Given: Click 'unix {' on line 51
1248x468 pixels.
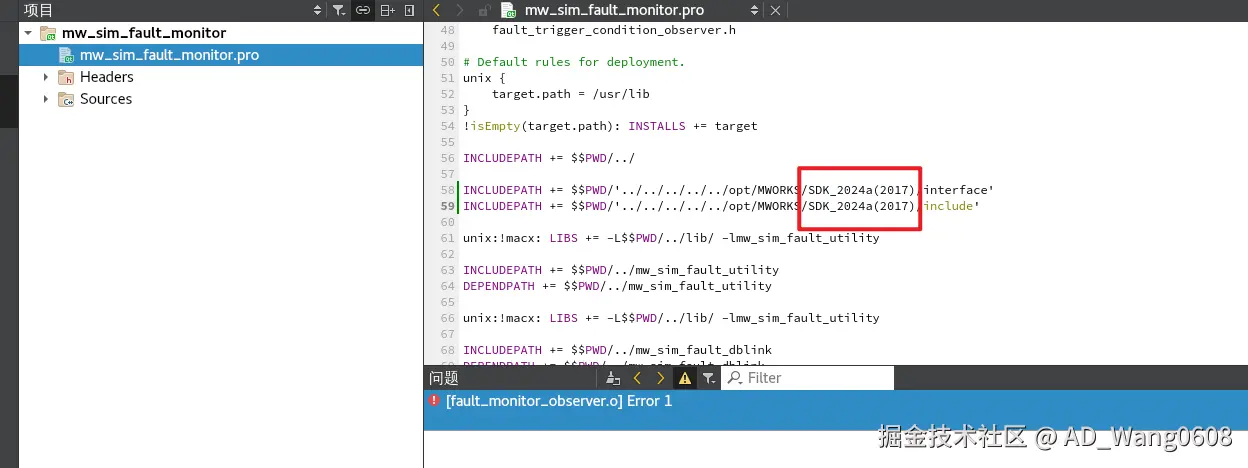Looking at the screenshot, I should [x=485, y=78].
